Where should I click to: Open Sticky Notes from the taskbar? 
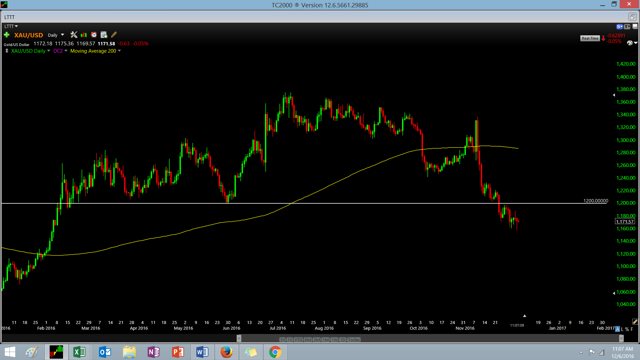coord(251,352)
